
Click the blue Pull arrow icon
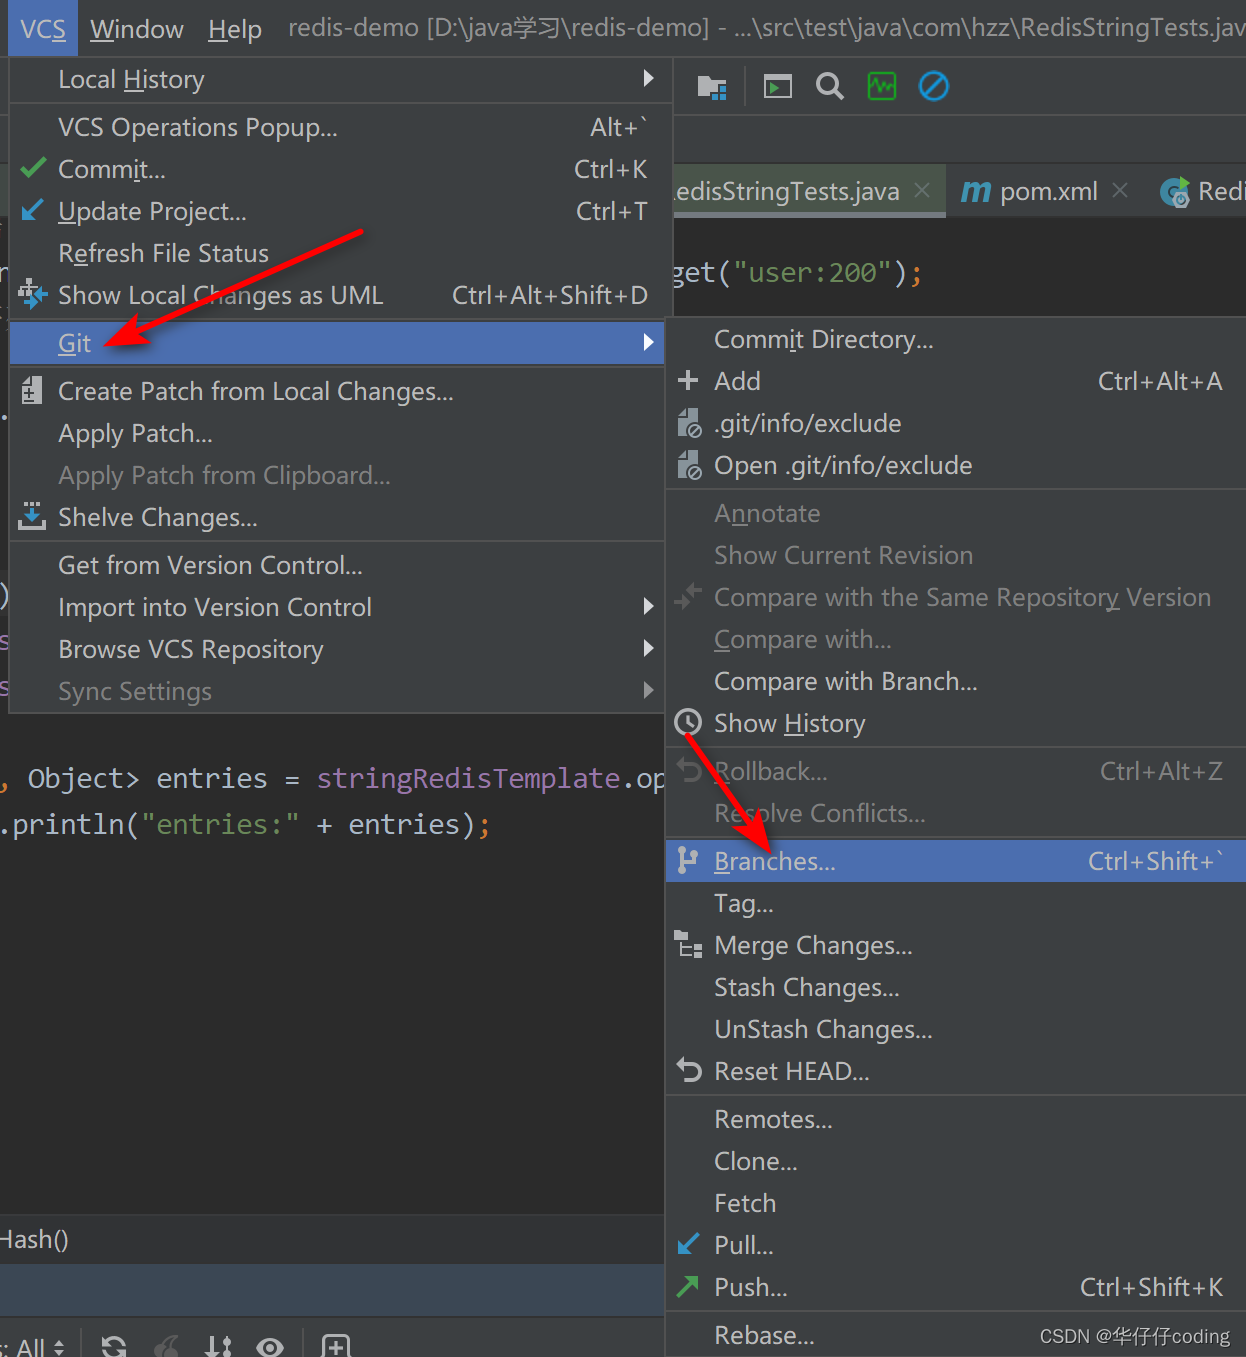[688, 1244]
